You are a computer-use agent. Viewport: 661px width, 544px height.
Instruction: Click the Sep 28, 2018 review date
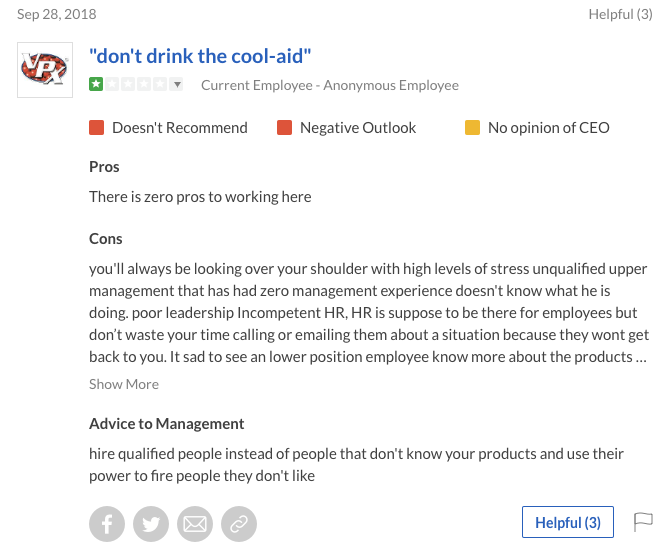point(56,14)
